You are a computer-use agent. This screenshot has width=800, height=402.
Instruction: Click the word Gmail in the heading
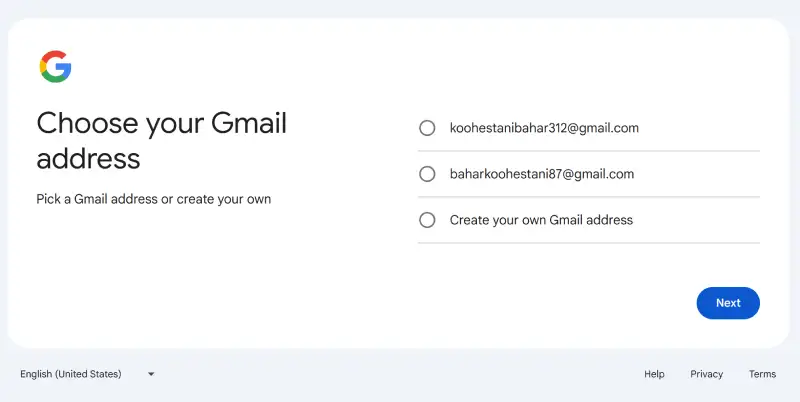click(248, 123)
